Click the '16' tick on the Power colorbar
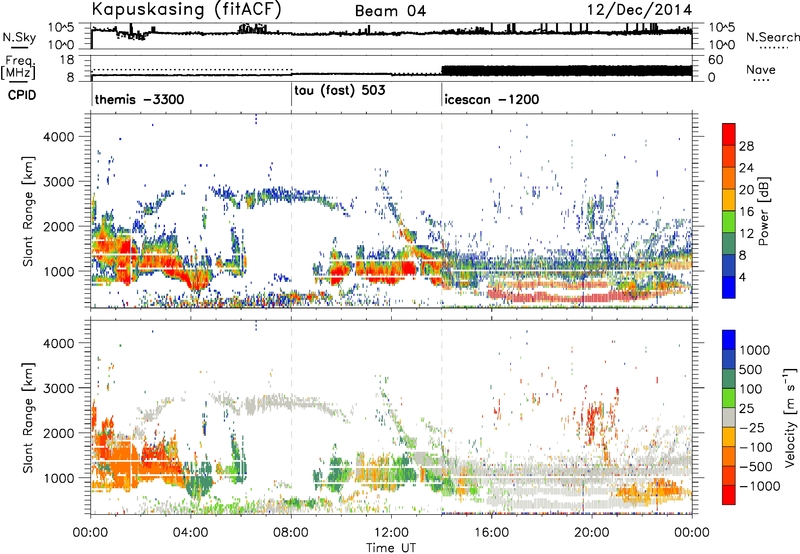The width and height of the screenshot is (800, 554). point(746,212)
